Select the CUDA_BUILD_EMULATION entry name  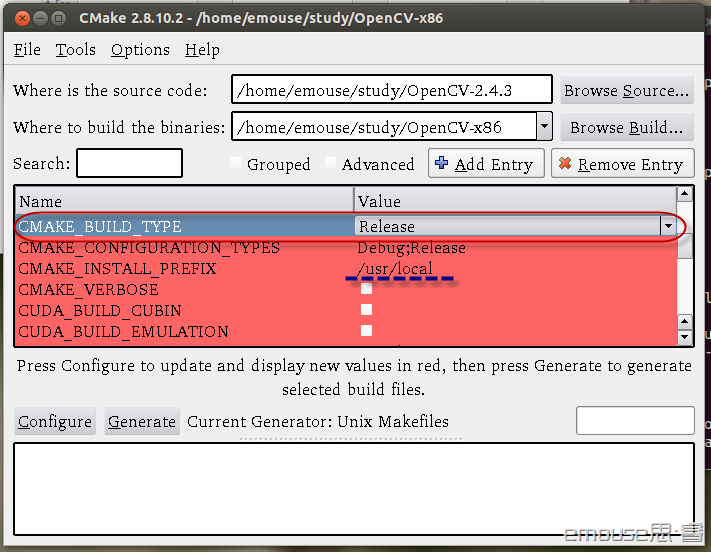click(123, 332)
